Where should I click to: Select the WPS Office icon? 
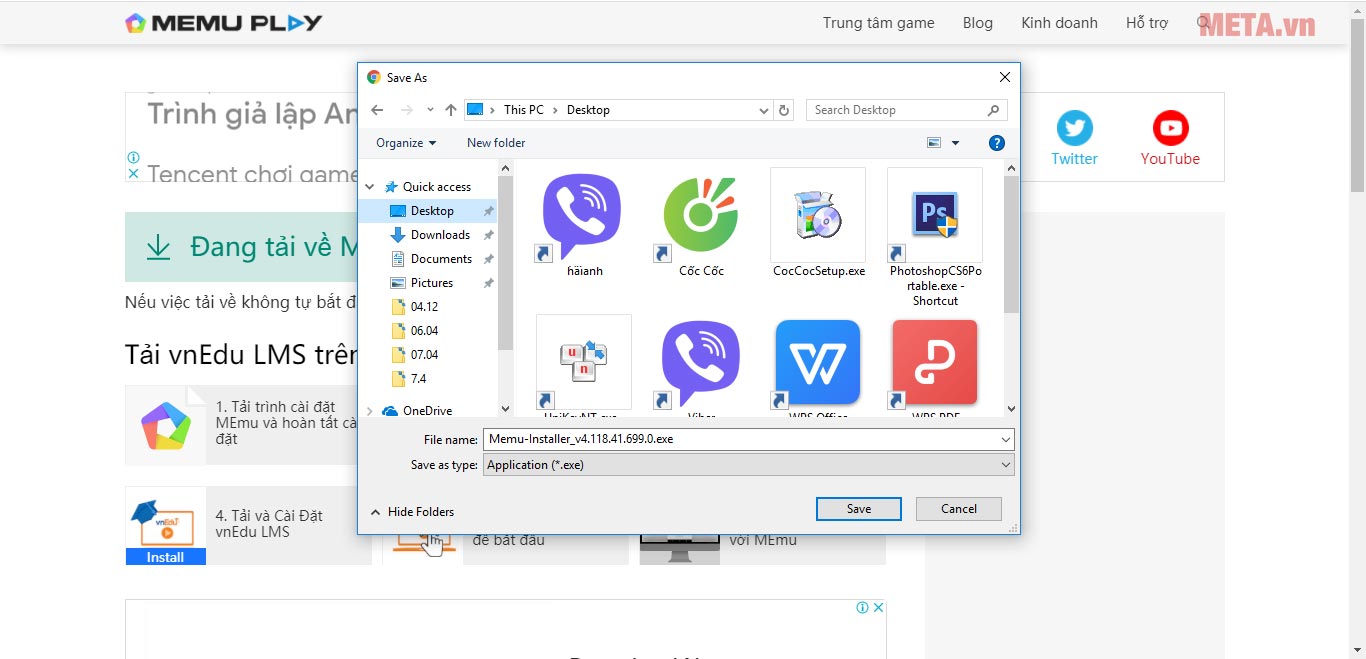coord(817,360)
